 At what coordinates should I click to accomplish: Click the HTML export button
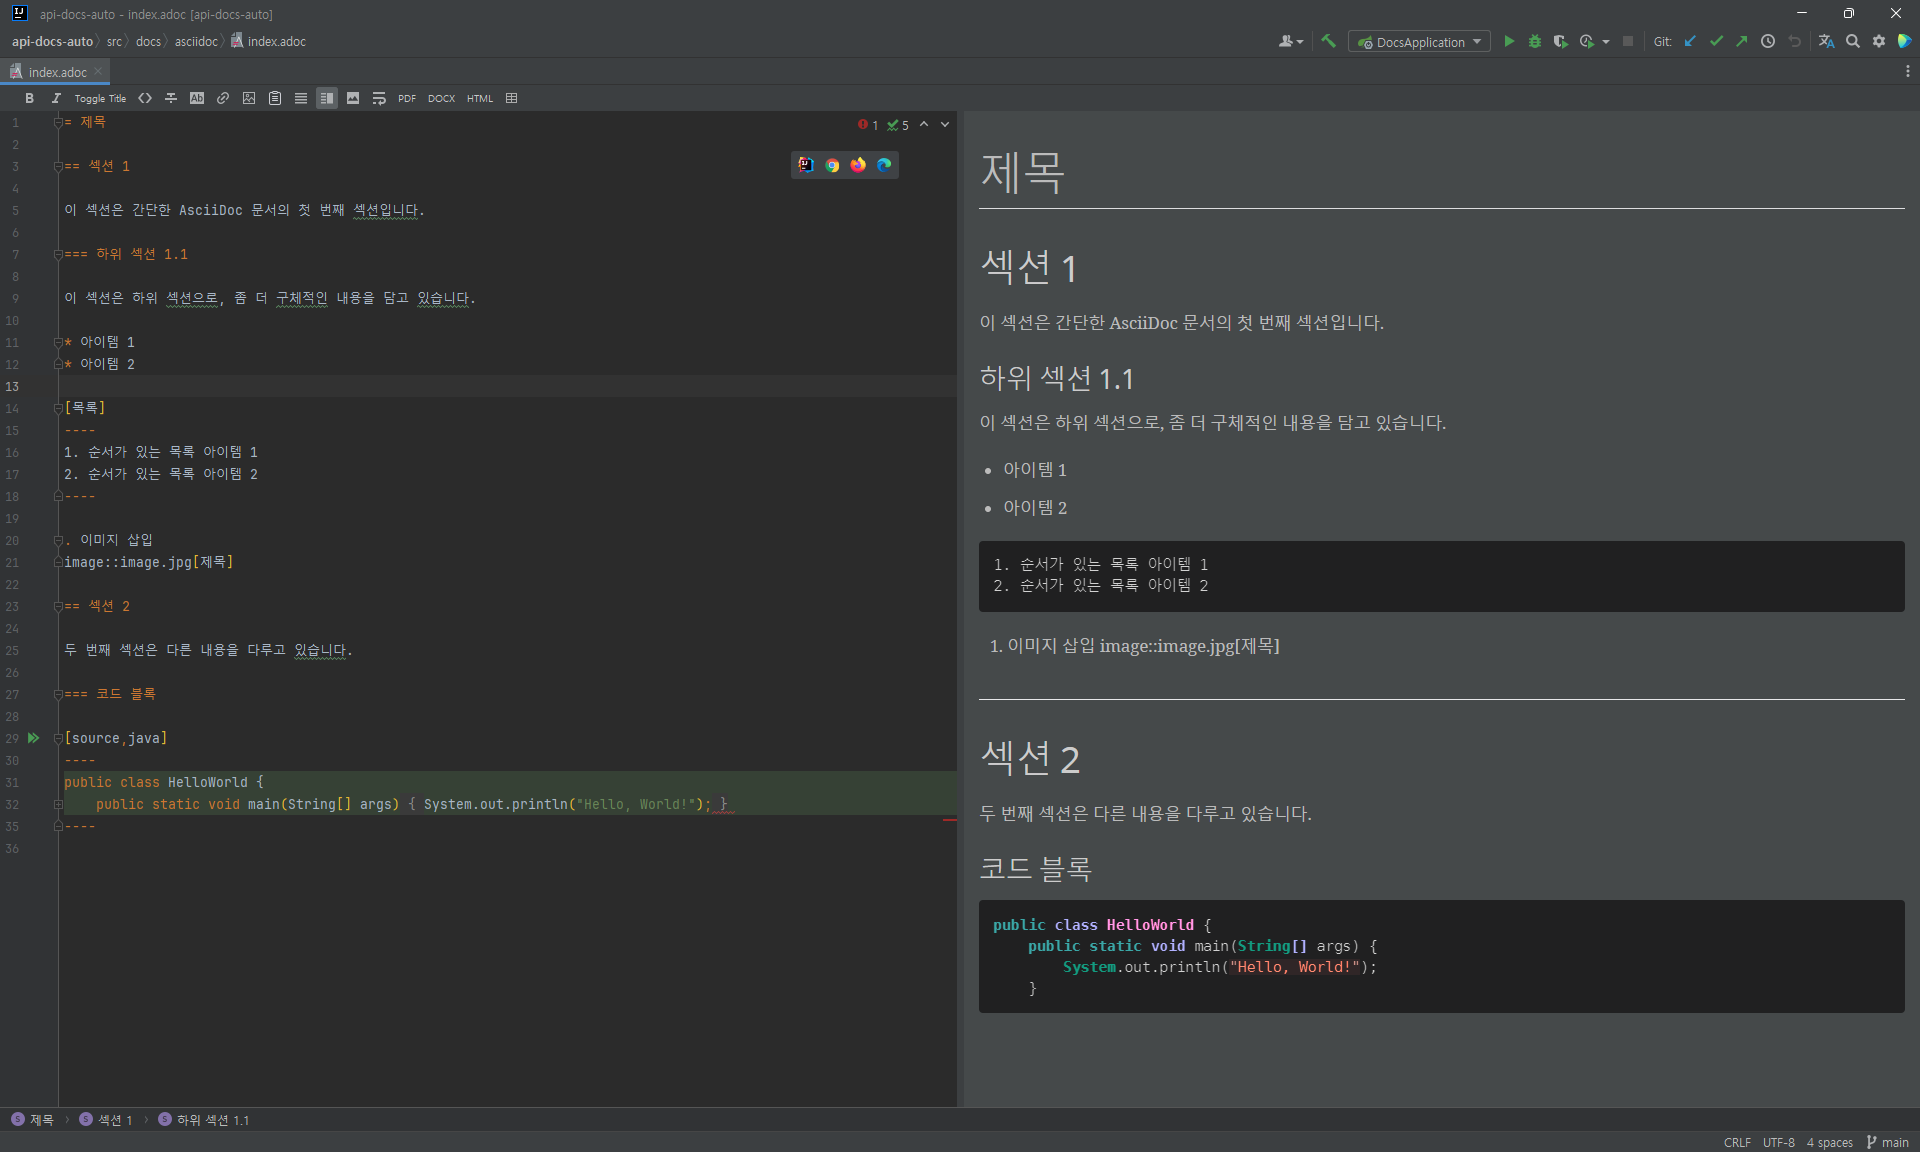click(479, 98)
